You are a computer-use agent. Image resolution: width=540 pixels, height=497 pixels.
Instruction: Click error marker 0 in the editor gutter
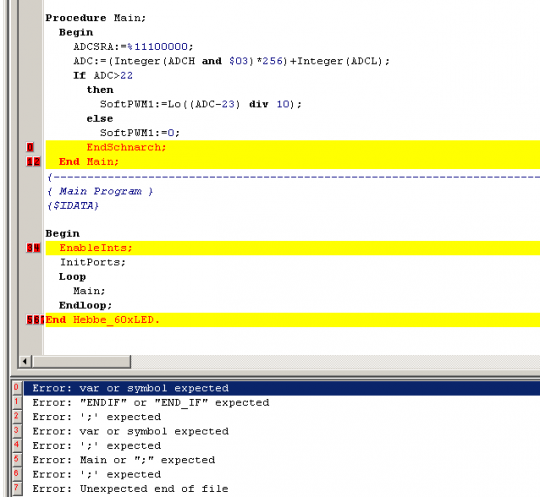[30, 147]
